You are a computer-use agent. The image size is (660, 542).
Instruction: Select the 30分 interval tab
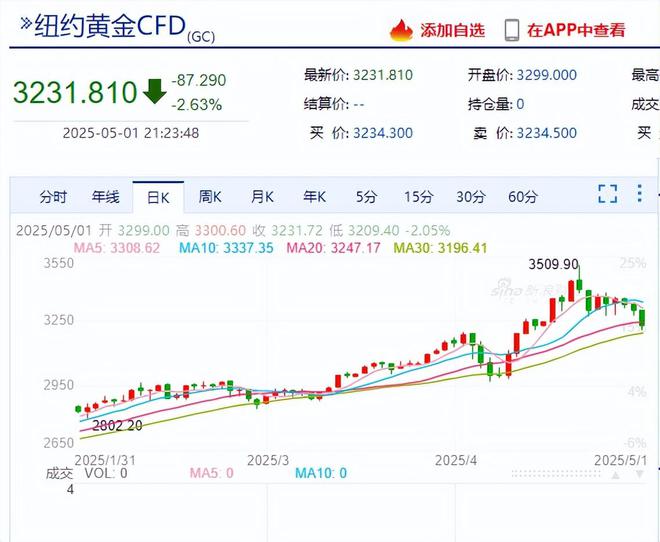click(x=471, y=197)
